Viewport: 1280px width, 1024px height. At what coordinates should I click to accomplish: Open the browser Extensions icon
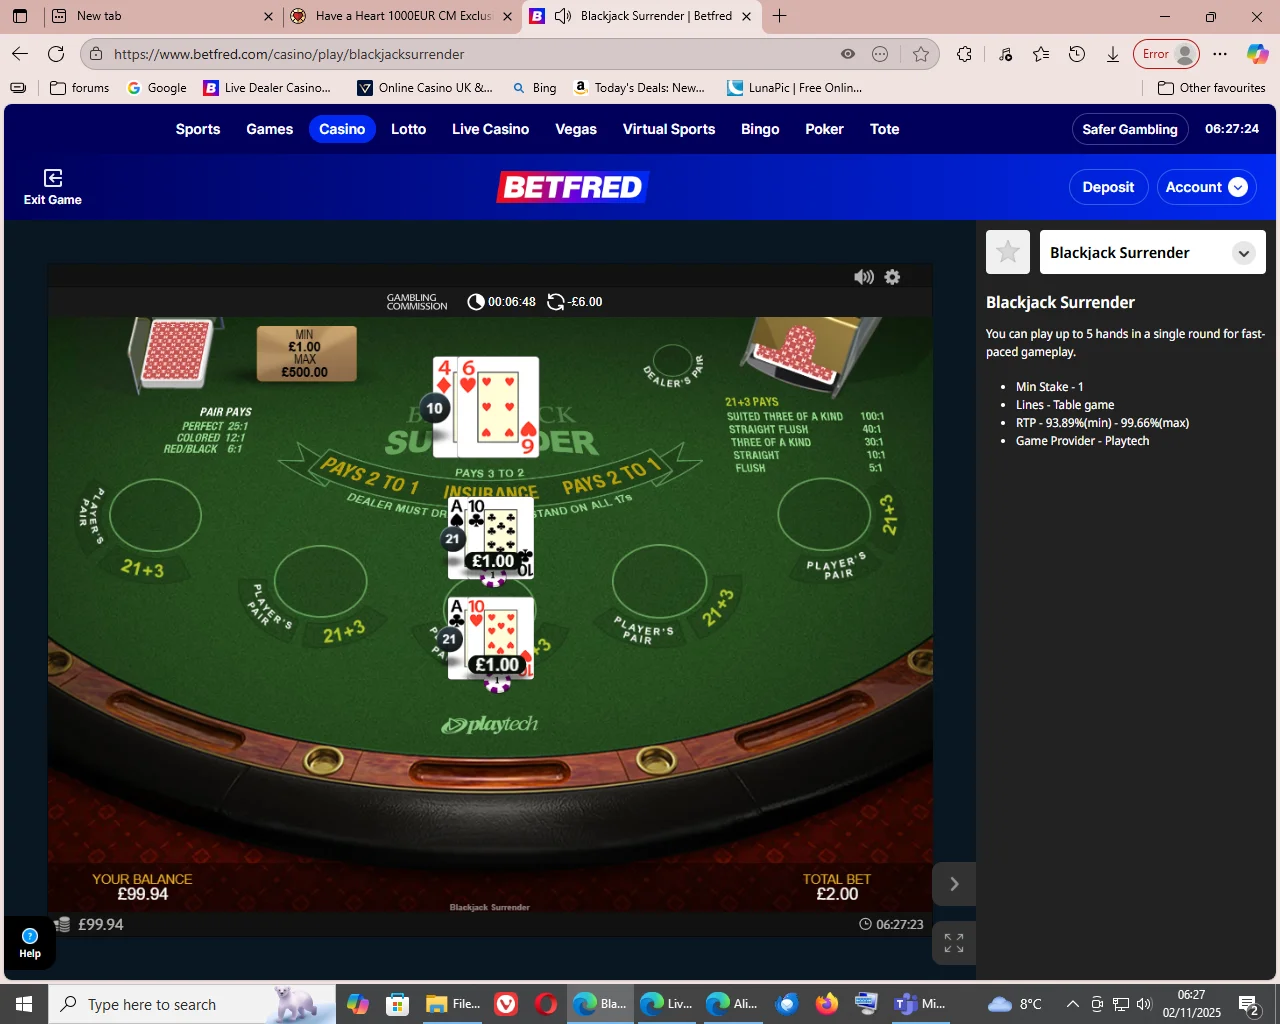964,54
